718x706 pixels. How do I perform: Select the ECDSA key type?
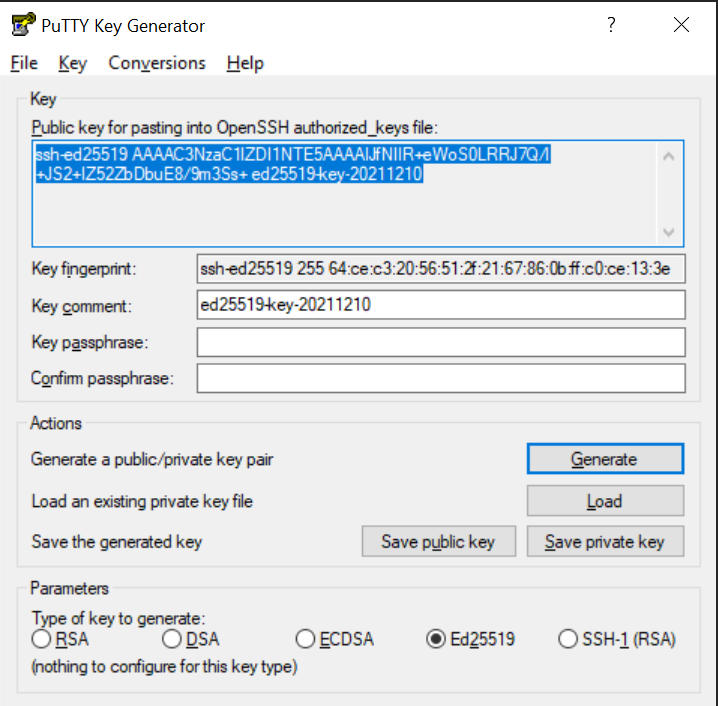point(305,639)
